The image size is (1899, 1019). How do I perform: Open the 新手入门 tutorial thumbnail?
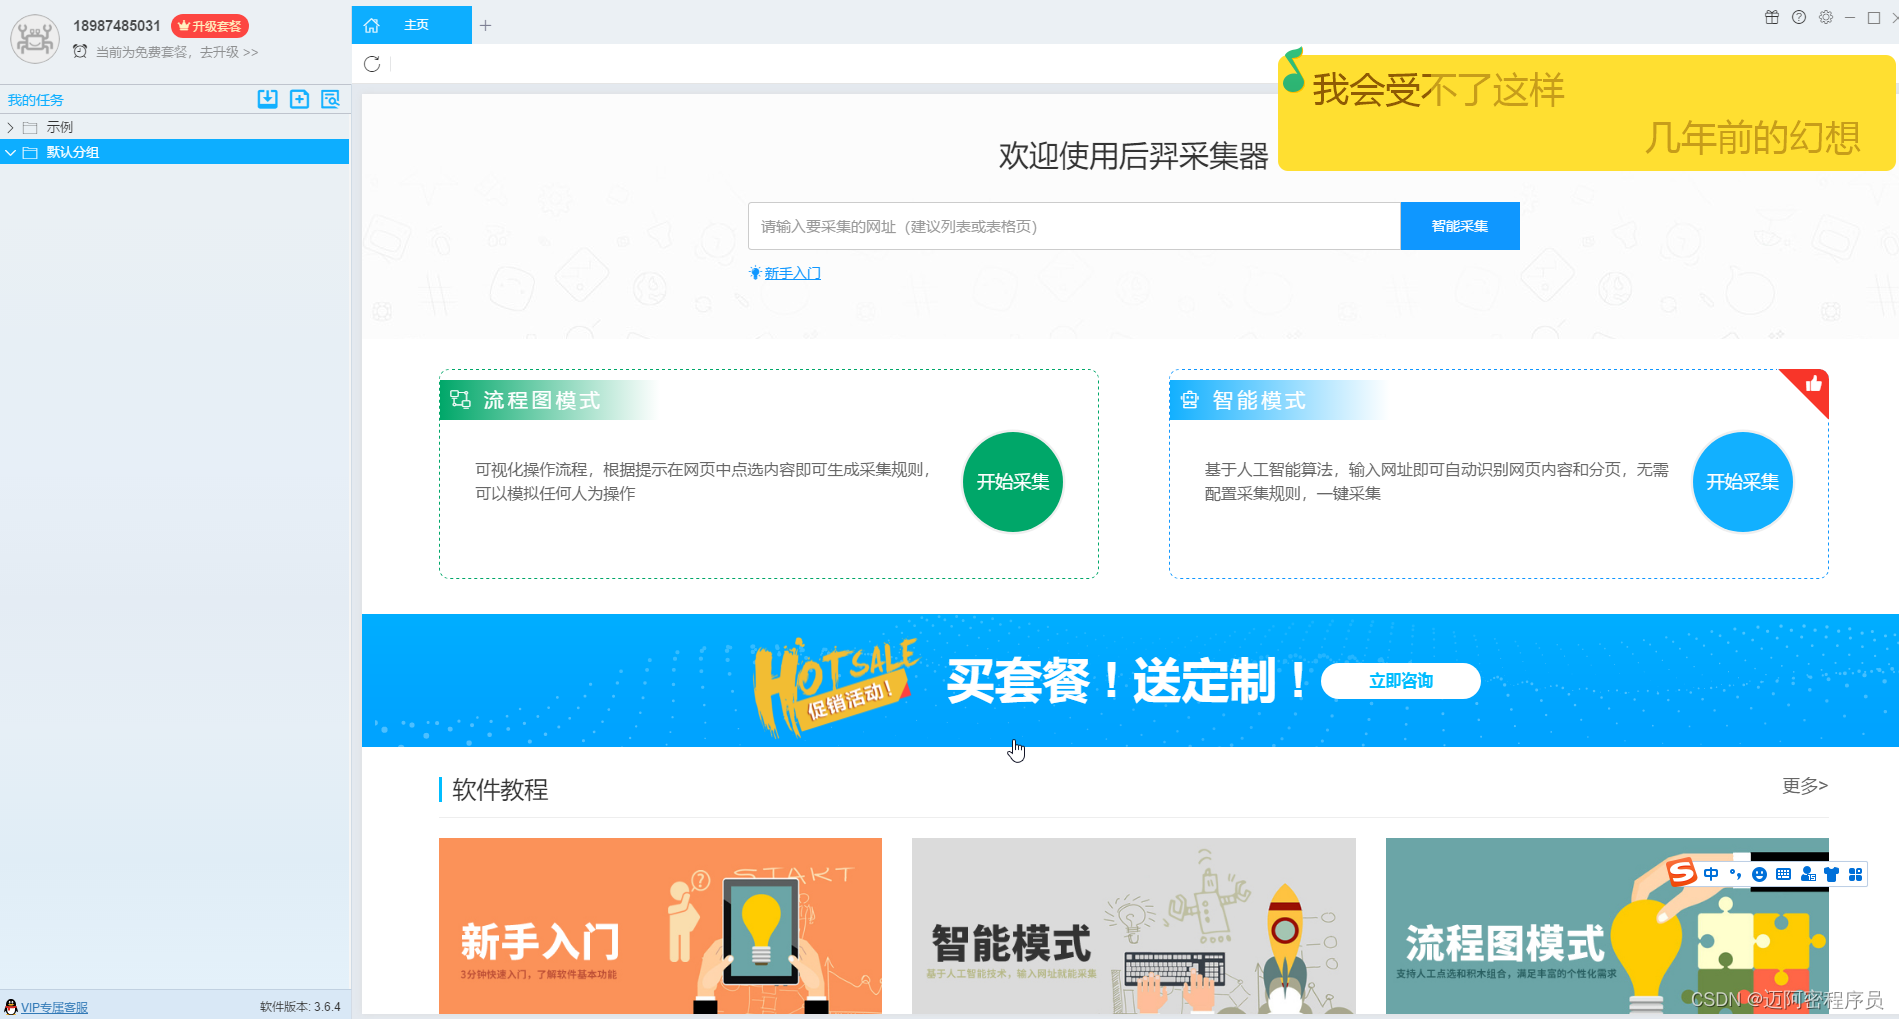pyautogui.click(x=660, y=926)
